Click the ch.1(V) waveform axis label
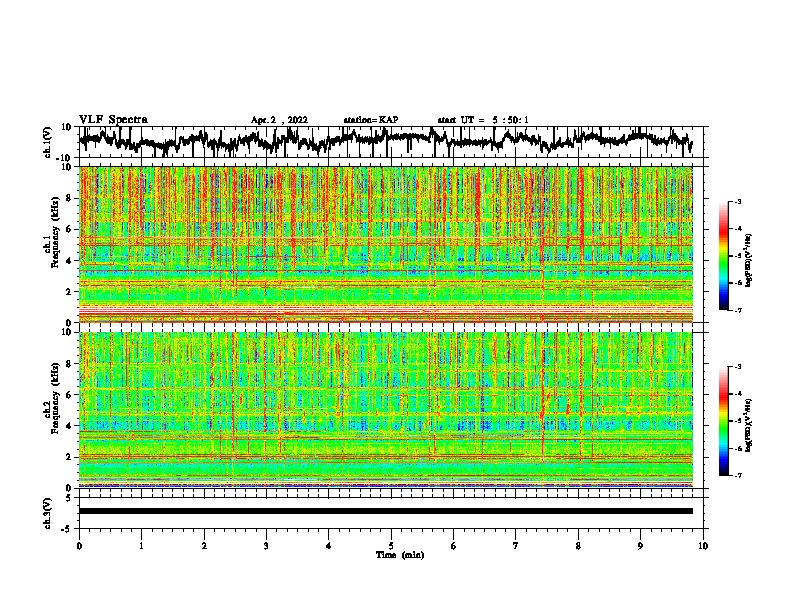The height and width of the screenshot is (612, 792). [x=48, y=142]
